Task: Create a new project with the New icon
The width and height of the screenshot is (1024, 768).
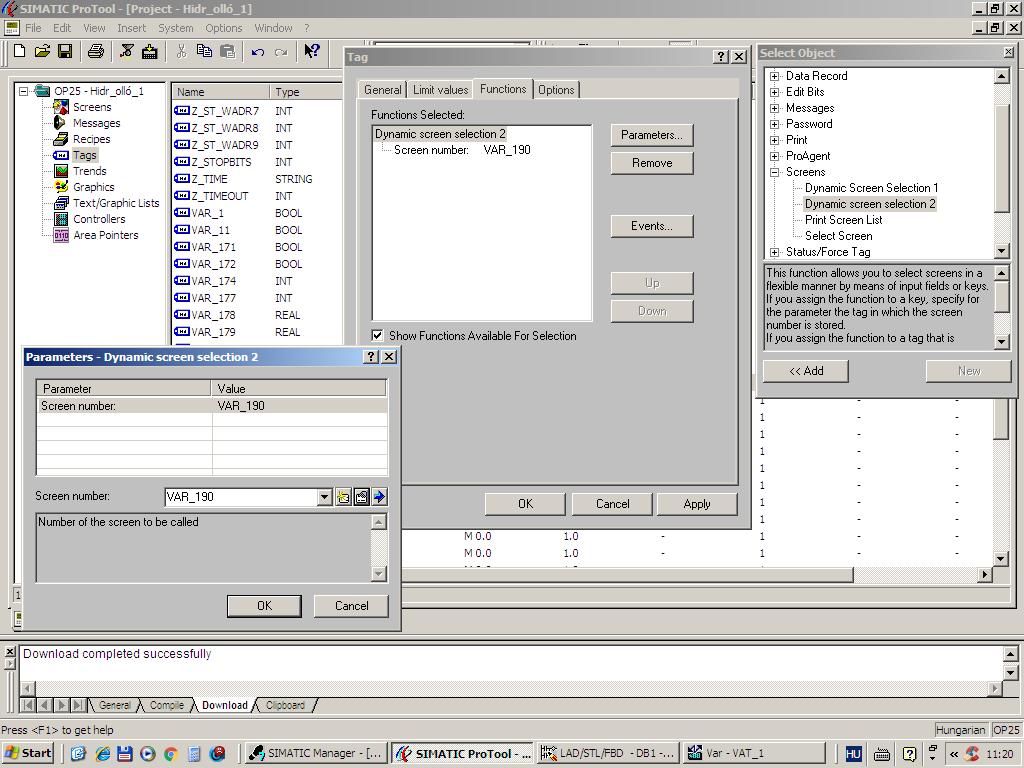Action: coord(20,52)
